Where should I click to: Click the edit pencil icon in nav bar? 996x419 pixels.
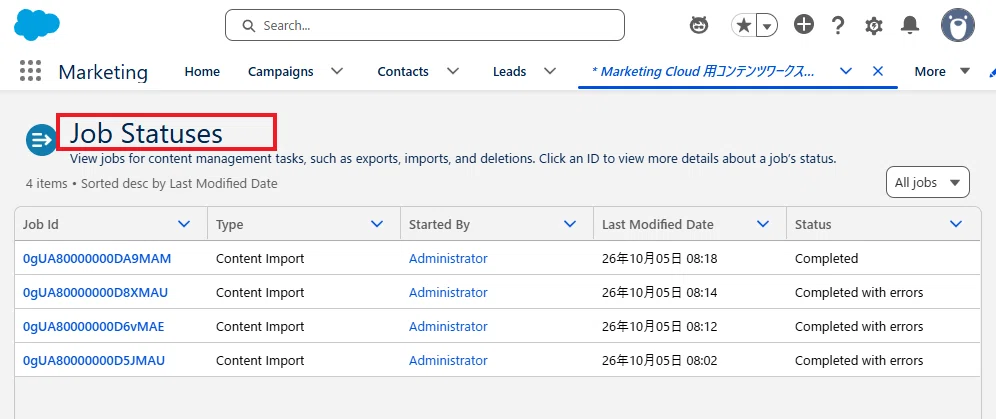[992, 72]
